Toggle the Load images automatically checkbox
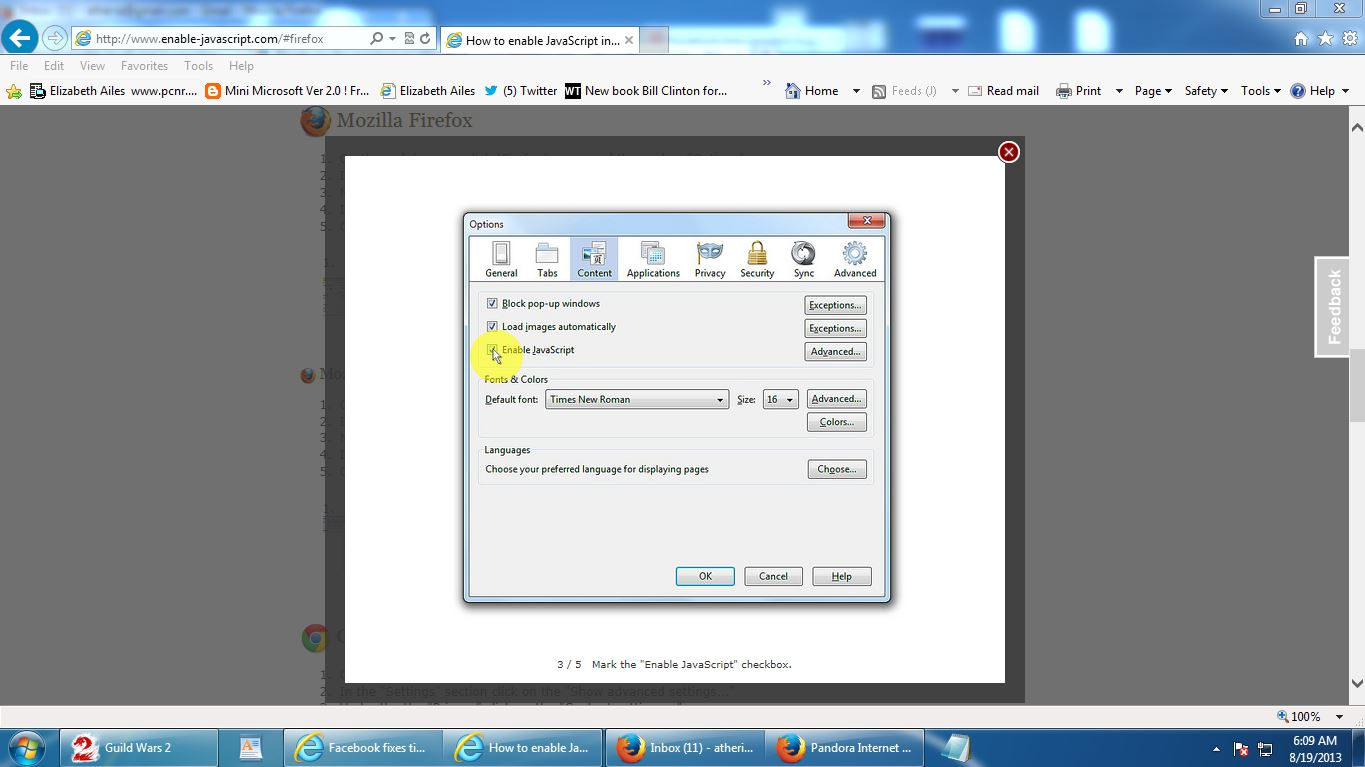 point(492,327)
